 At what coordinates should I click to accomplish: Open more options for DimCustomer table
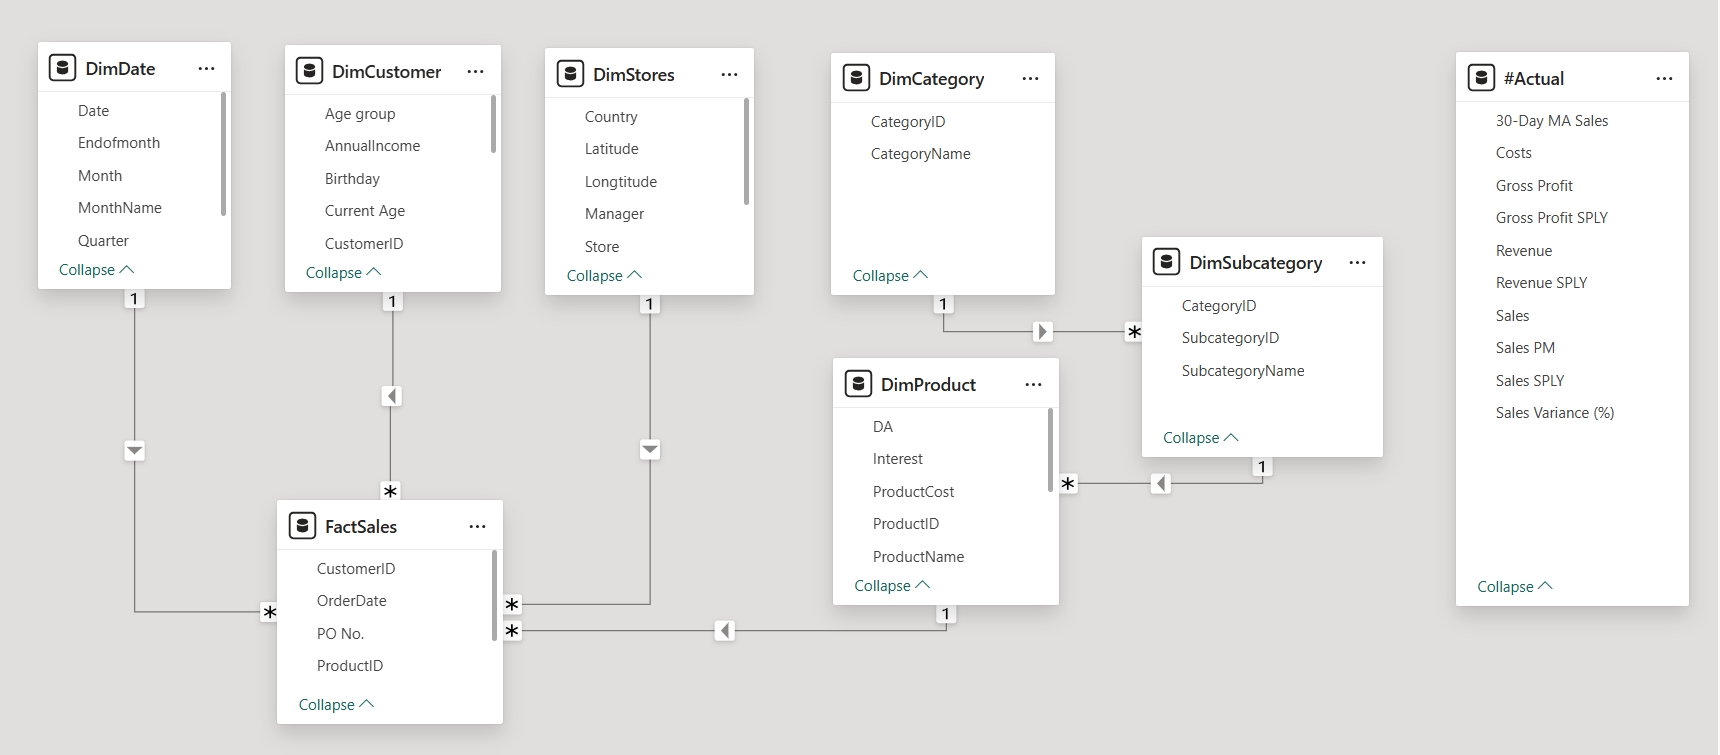click(475, 72)
